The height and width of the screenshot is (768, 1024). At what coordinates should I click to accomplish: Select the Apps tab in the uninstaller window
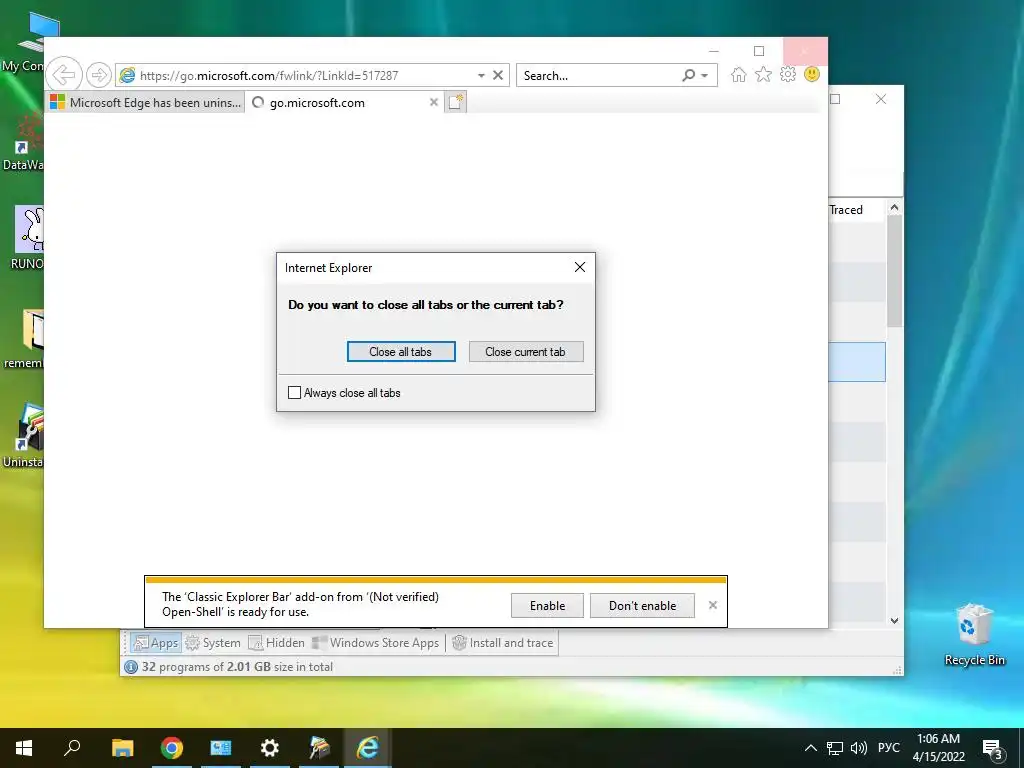coord(155,643)
